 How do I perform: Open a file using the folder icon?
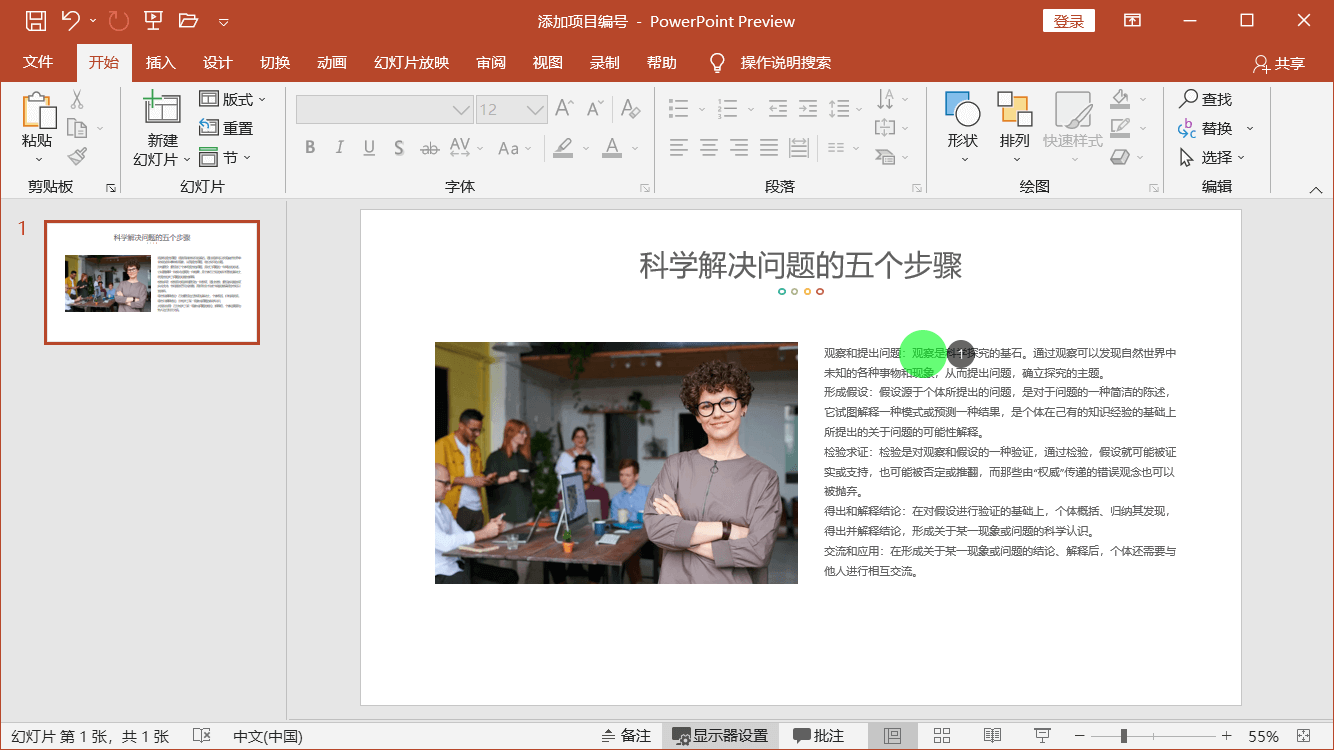click(188, 20)
